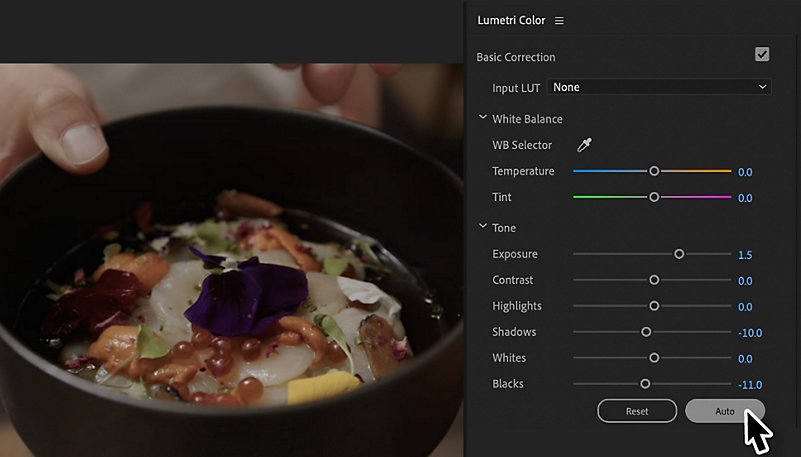This screenshot has height=457, width=801.
Task: Click the Blacks slider handle
Action: tap(645, 383)
